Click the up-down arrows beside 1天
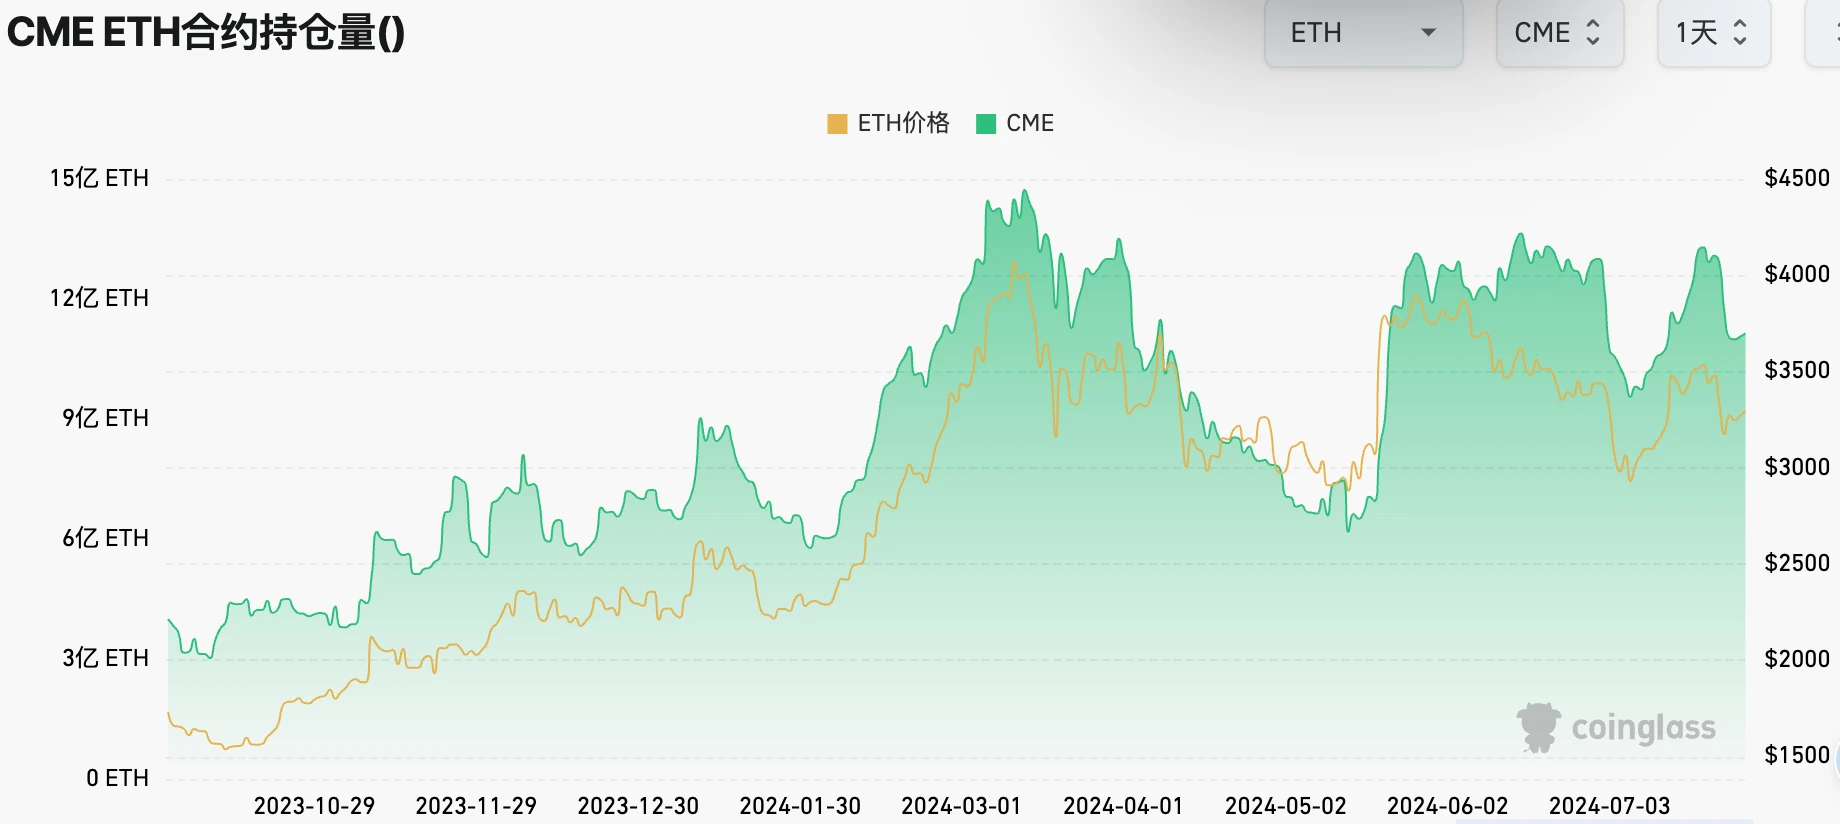 (1740, 33)
